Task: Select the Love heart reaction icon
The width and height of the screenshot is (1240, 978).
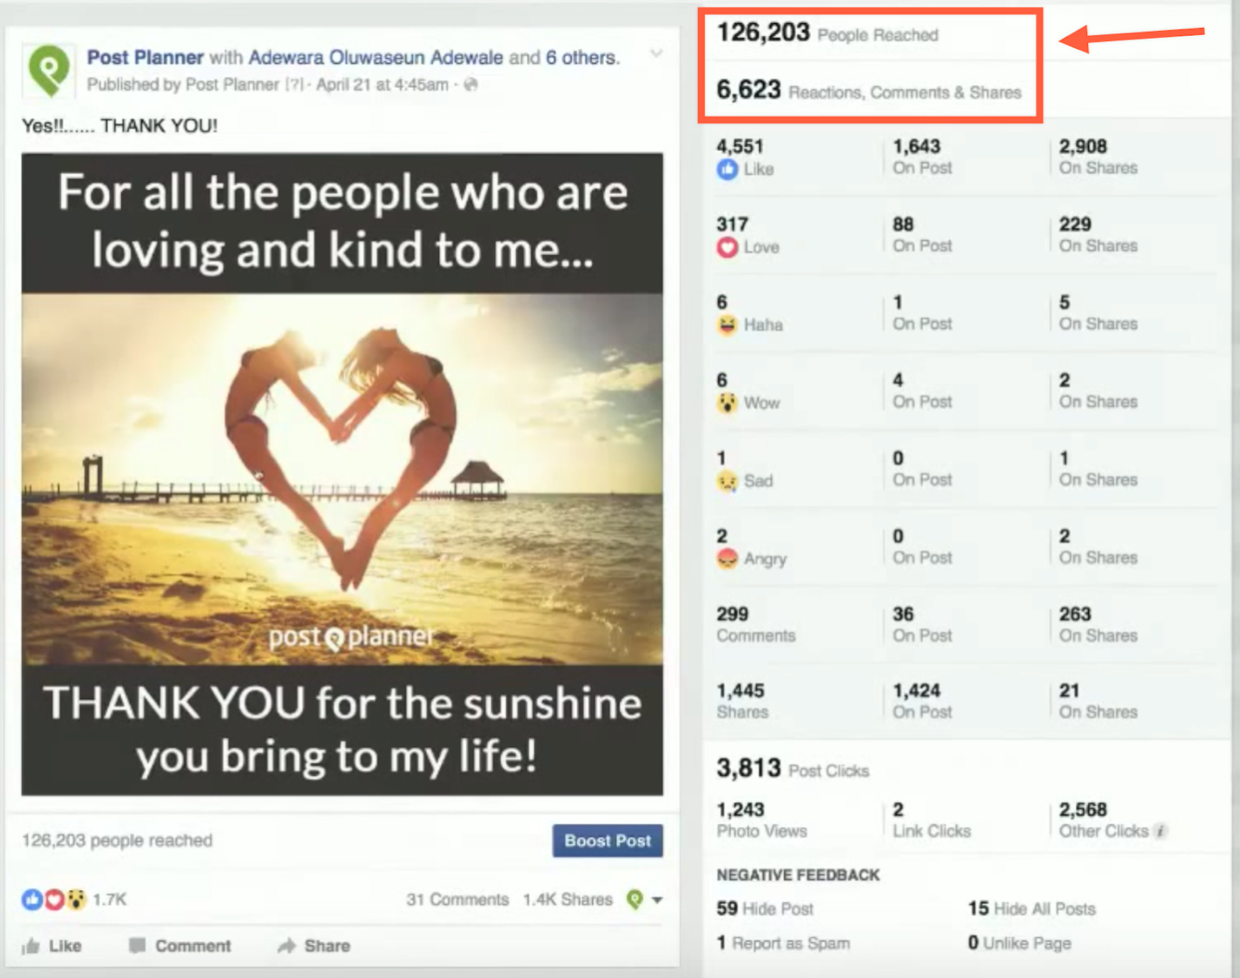Action: [729, 247]
